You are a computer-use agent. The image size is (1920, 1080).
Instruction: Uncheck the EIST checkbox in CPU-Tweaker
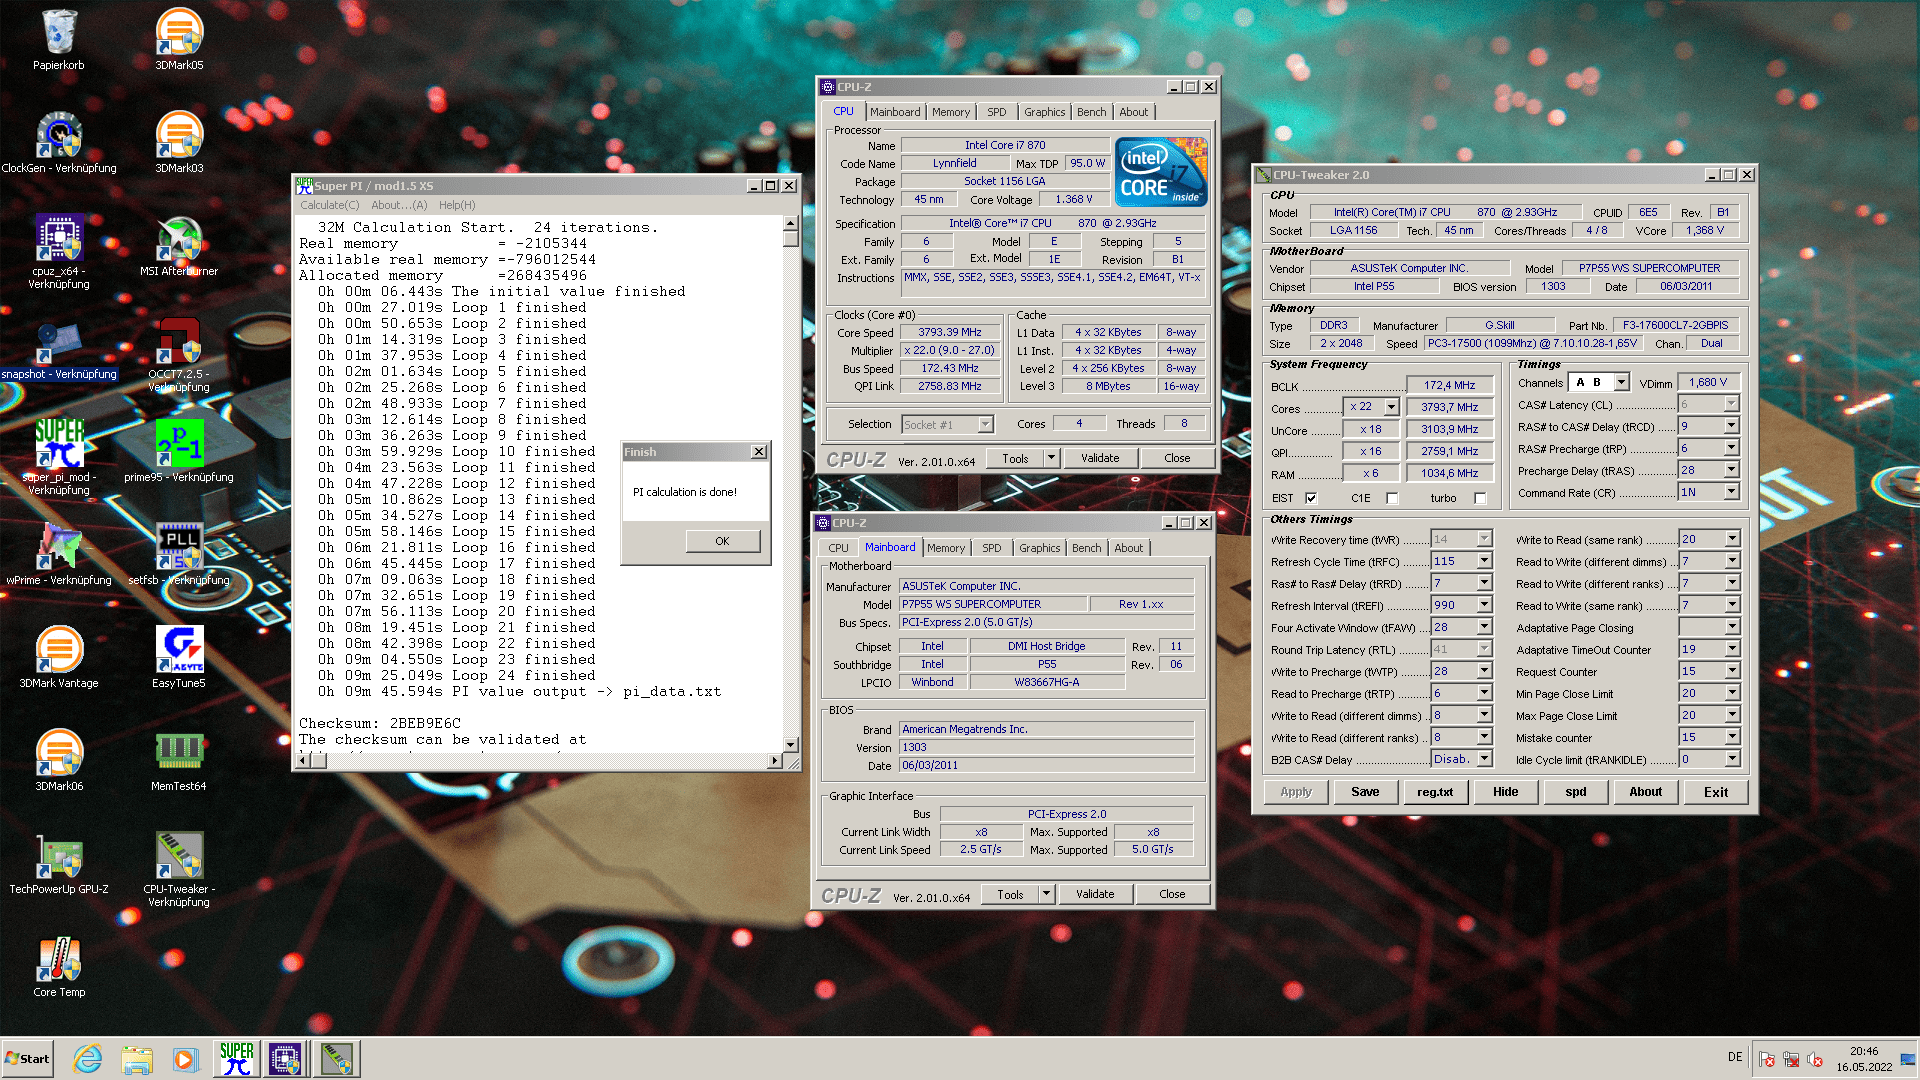click(x=1311, y=498)
